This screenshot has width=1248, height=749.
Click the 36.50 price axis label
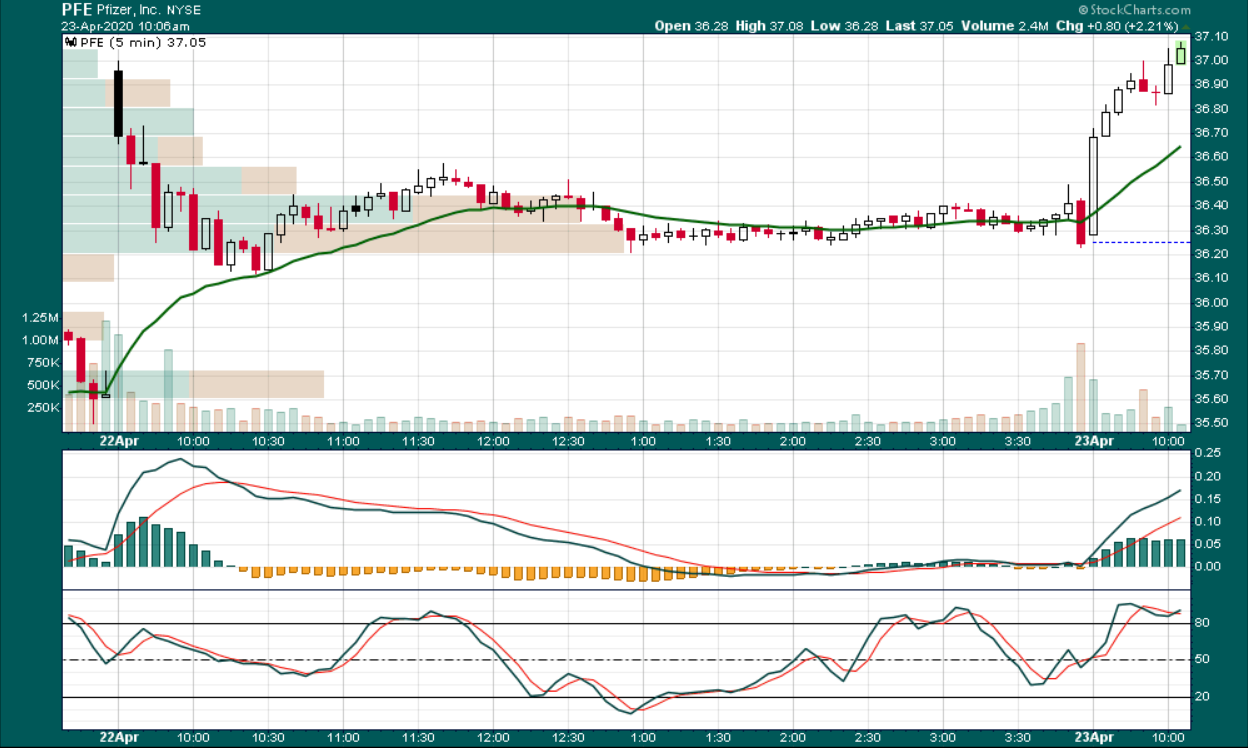pyautogui.click(x=1211, y=181)
